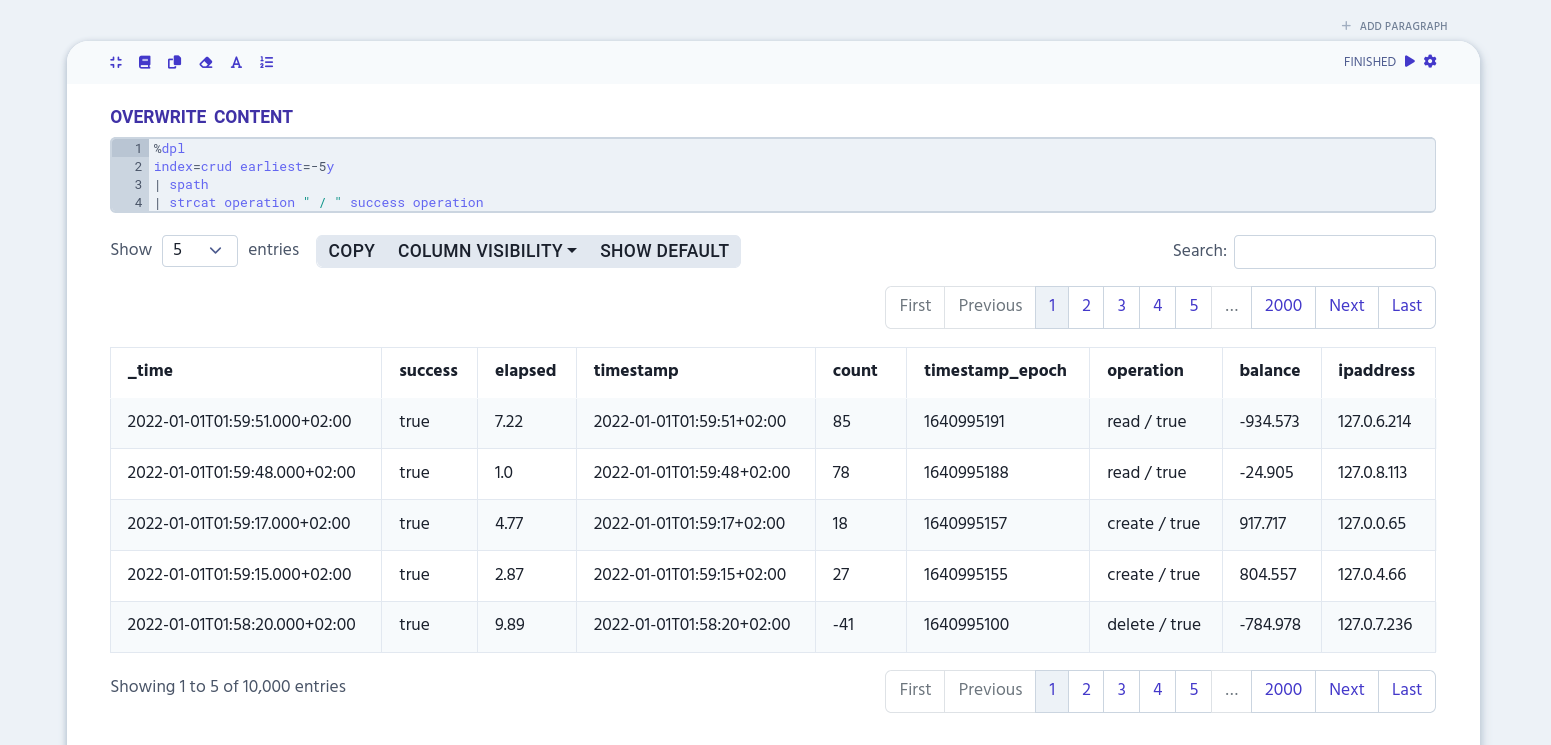Click the copy paragraph icon
Image resolution: width=1551 pixels, height=745 pixels.
coord(175,62)
